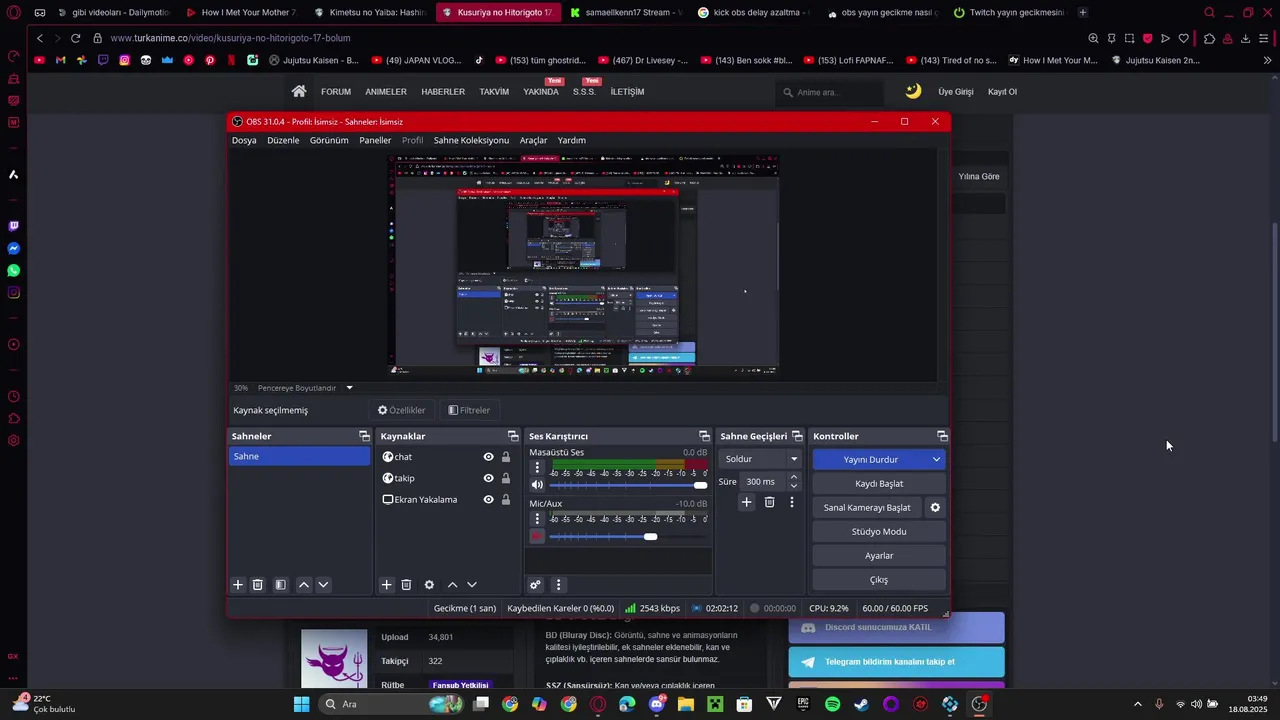The width and height of the screenshot is (1280, 720).
Task: Open Özellikler source properties button
Action: point(401,410)
